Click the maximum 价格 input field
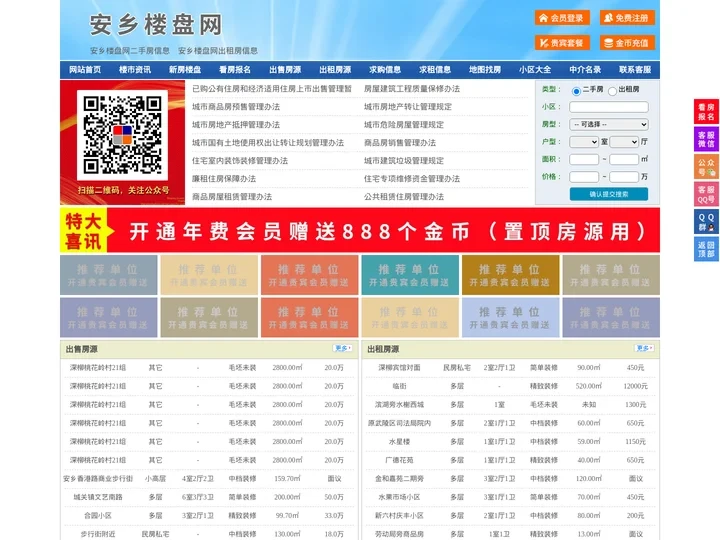720x540 pixels. [x=624, y=177]
